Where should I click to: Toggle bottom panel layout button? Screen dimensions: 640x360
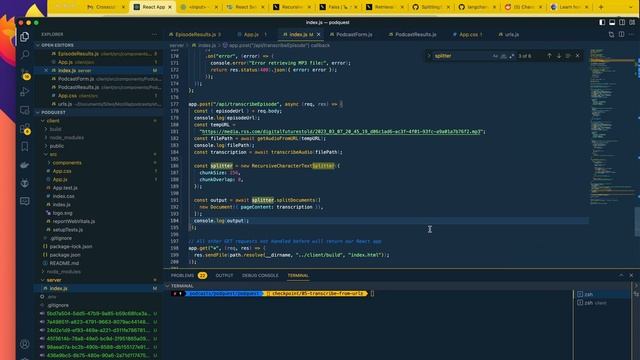pos(612,22)
